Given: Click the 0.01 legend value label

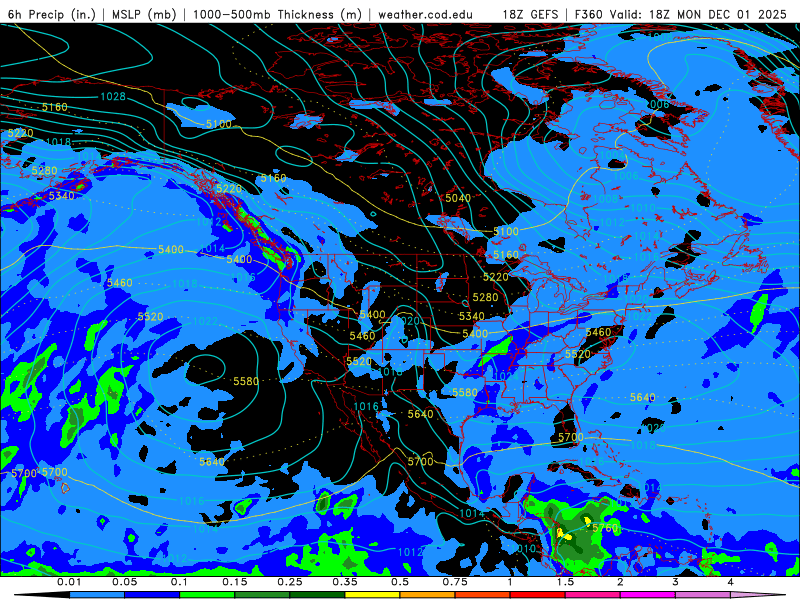Looking at the screenshot, I should (x=69, y=582).
